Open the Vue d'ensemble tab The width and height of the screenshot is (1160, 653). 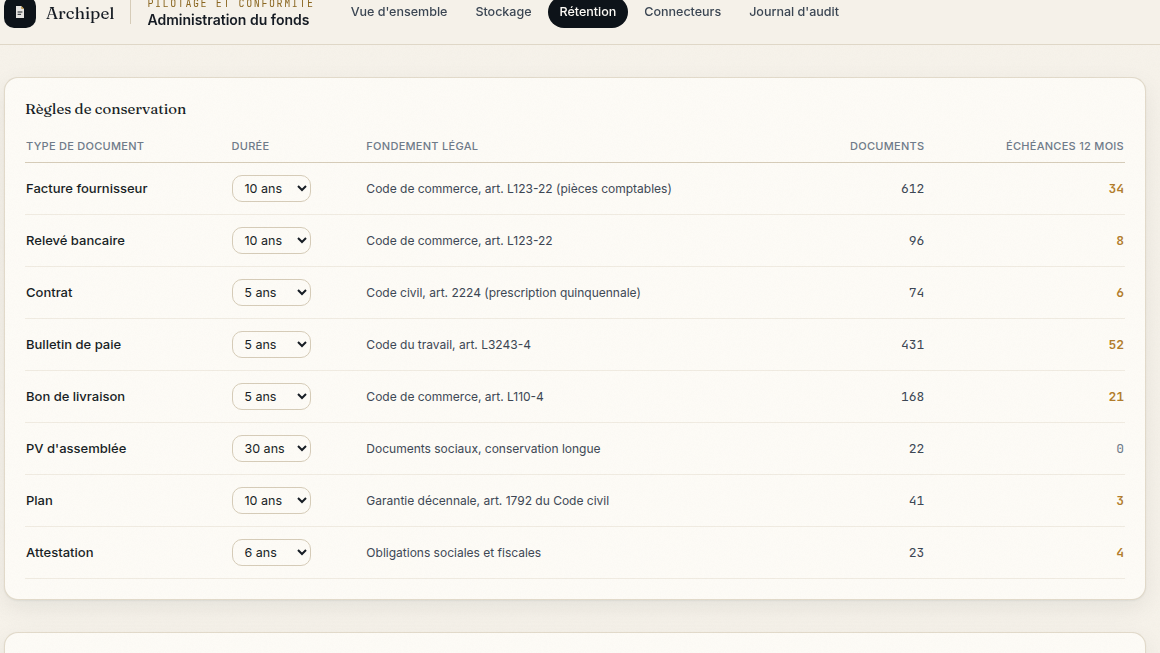tap(399, 12)
